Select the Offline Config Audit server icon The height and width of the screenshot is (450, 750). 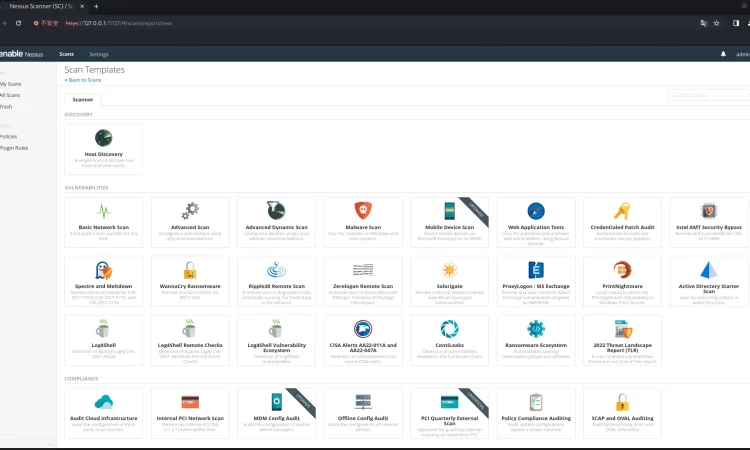[363, 402]
